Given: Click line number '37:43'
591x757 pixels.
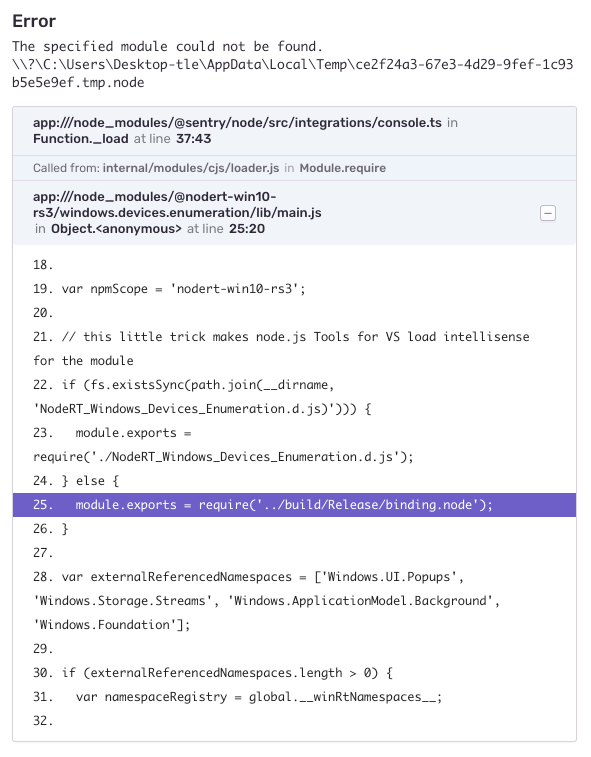Looking at the screenshot, I should (x=194, y=139).
